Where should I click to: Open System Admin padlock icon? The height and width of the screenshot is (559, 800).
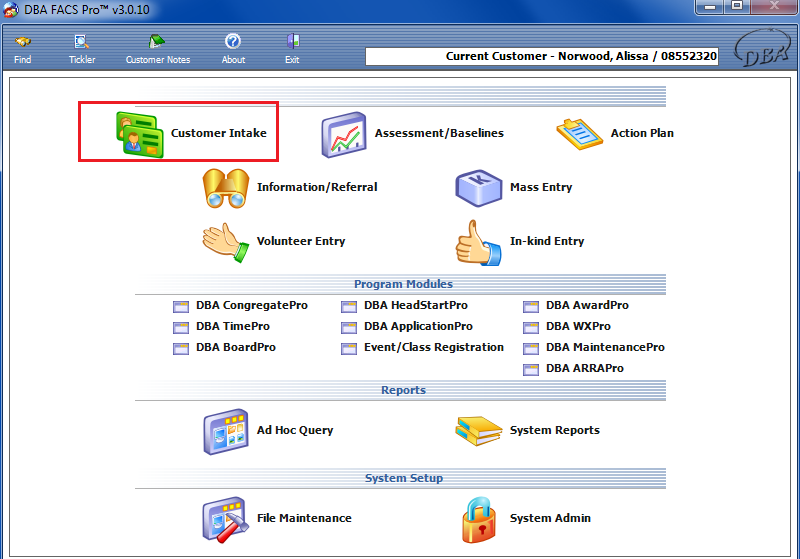tap(478, 518)
